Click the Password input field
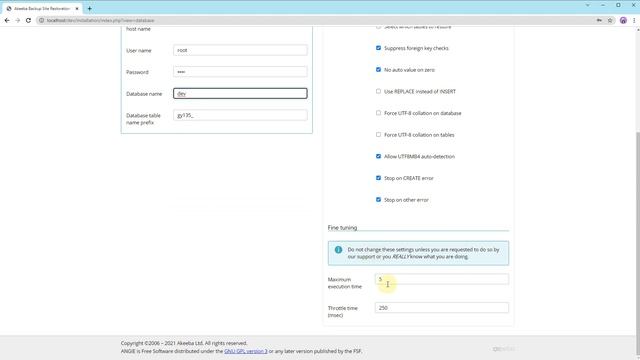This screenshot has height=360, width=640. (x=240, y=72)
